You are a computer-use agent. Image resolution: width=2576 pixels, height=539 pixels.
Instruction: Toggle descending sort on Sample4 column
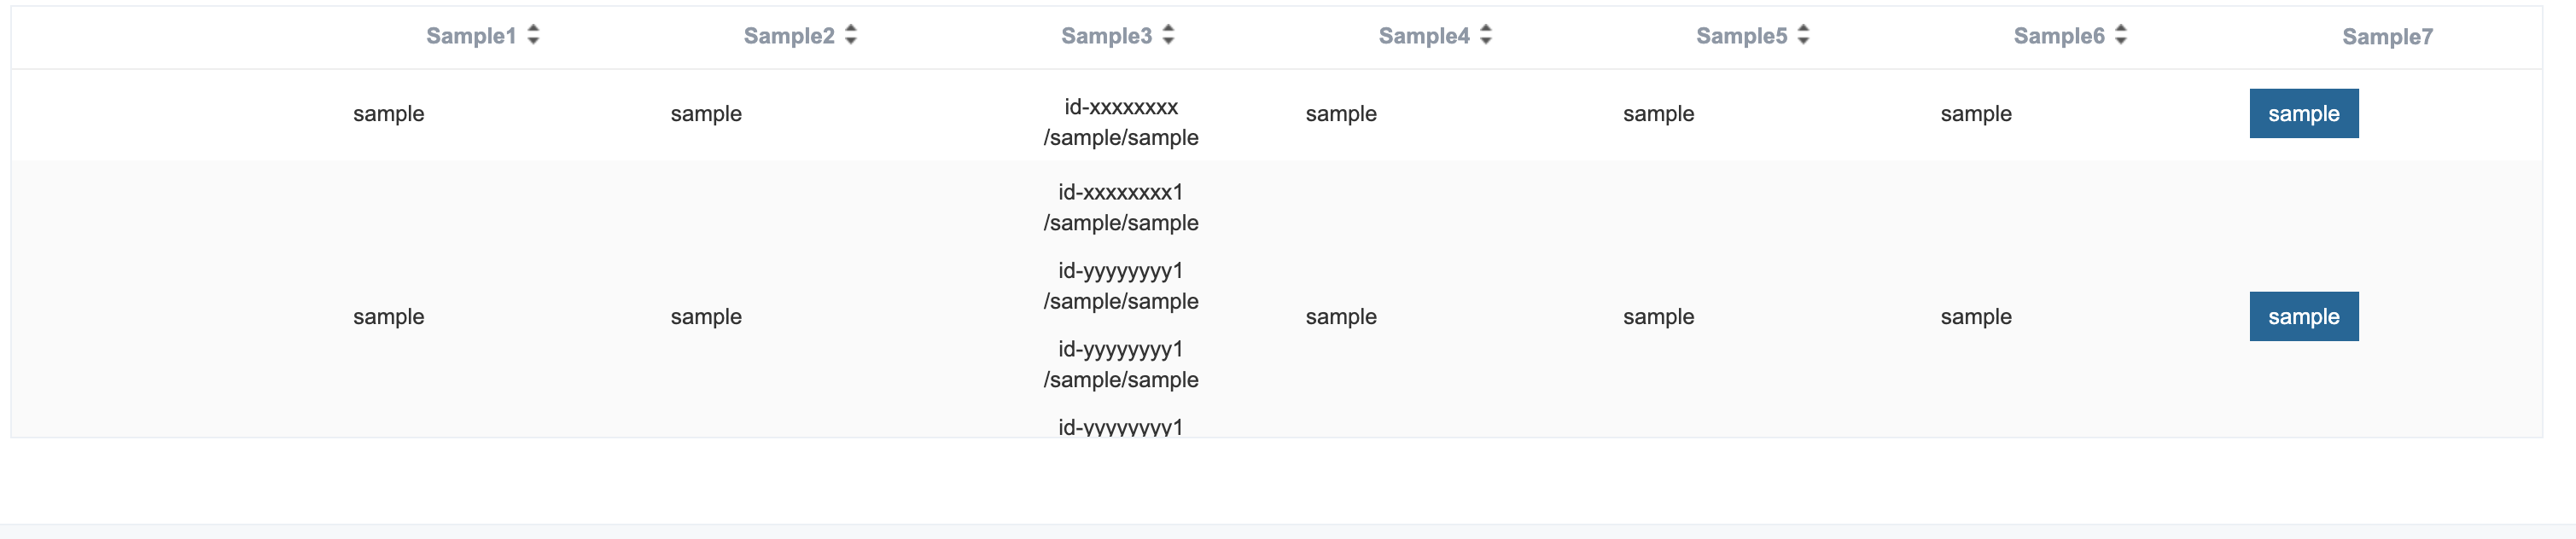pos(1487,41)
